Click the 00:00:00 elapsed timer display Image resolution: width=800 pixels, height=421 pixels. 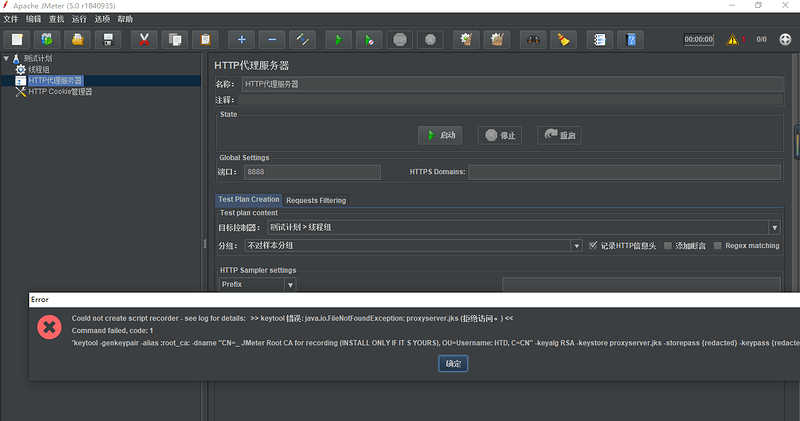pyautogui.click(x=698, y=39)
